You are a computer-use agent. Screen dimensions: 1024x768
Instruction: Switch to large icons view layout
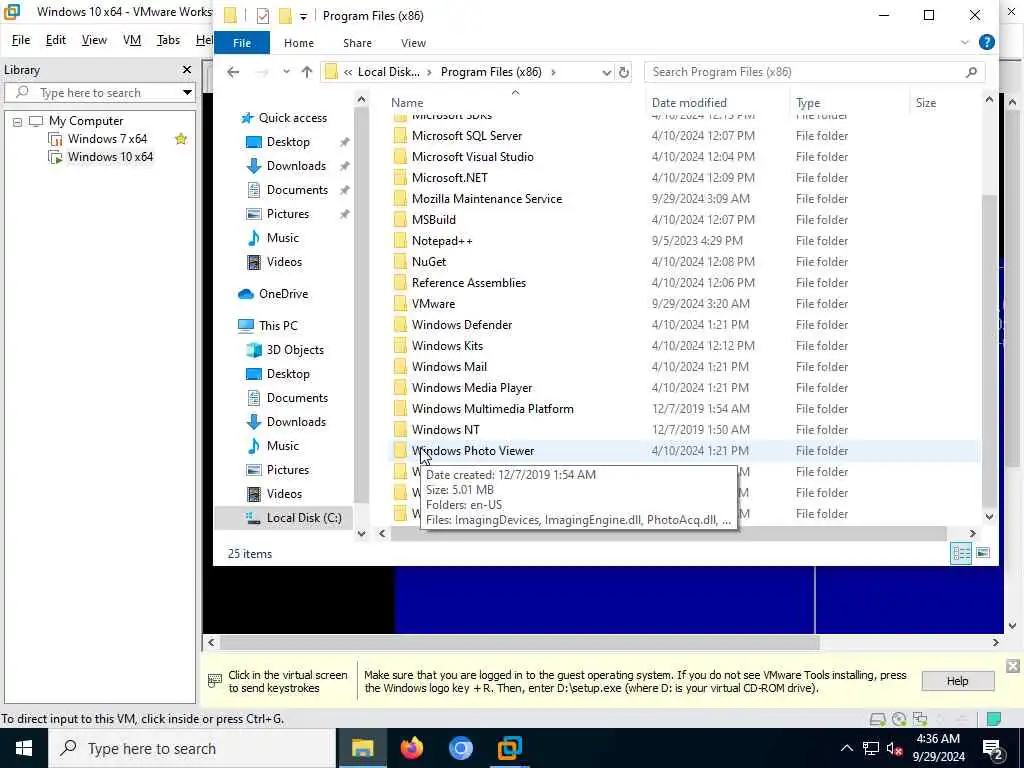(x=983, y=553)
